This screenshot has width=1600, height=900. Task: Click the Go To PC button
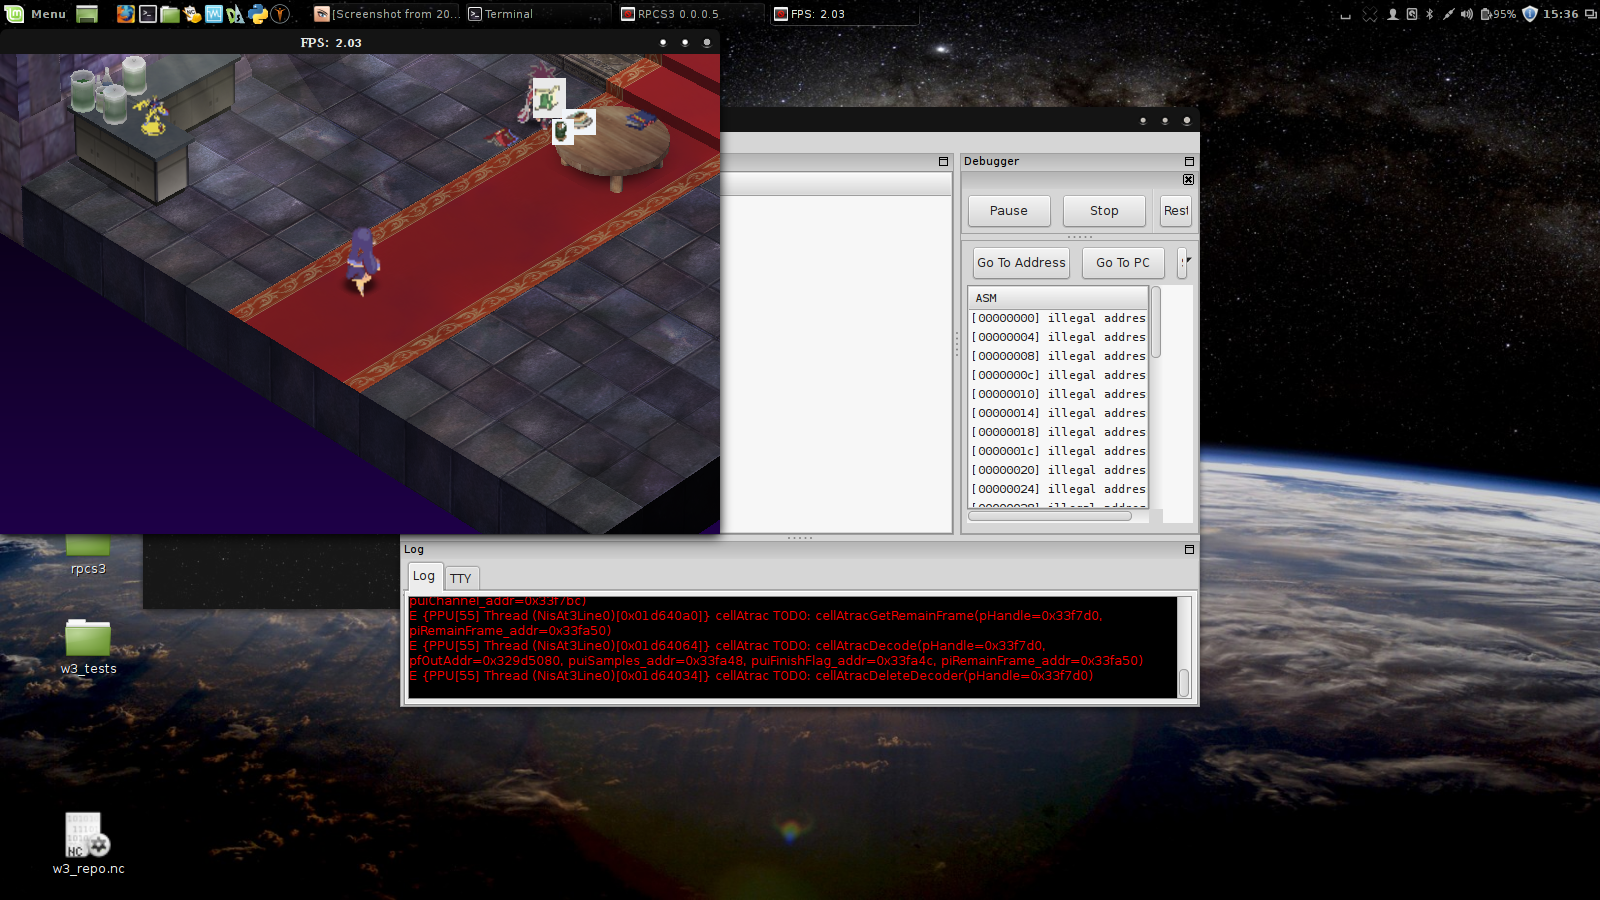coord(1123,263)
